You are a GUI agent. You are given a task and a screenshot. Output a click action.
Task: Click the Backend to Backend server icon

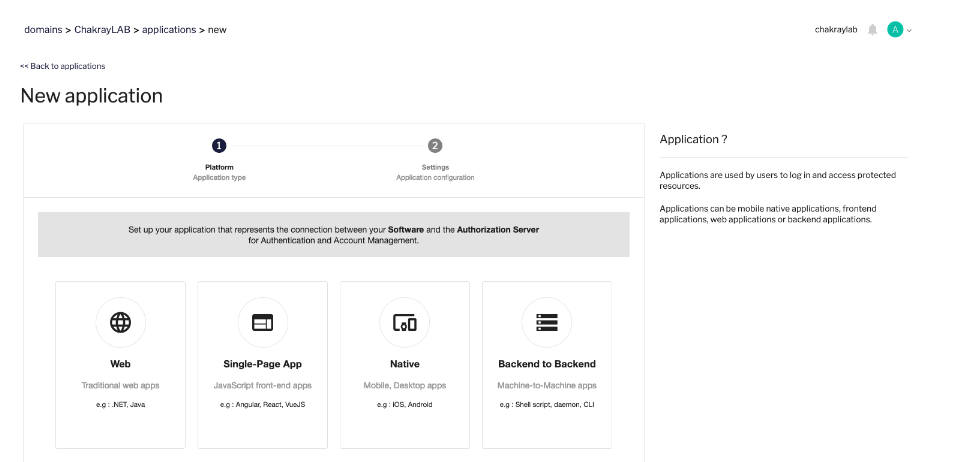pos(546,322)
